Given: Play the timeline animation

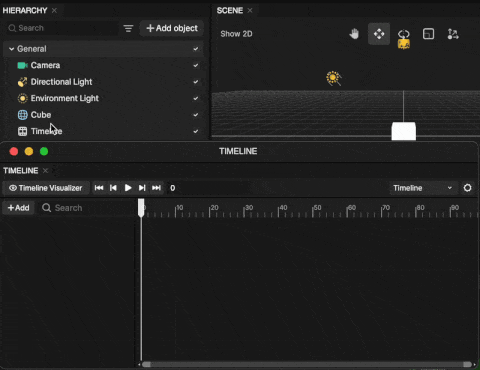Looking at the screenshot, I should point(128,188).
